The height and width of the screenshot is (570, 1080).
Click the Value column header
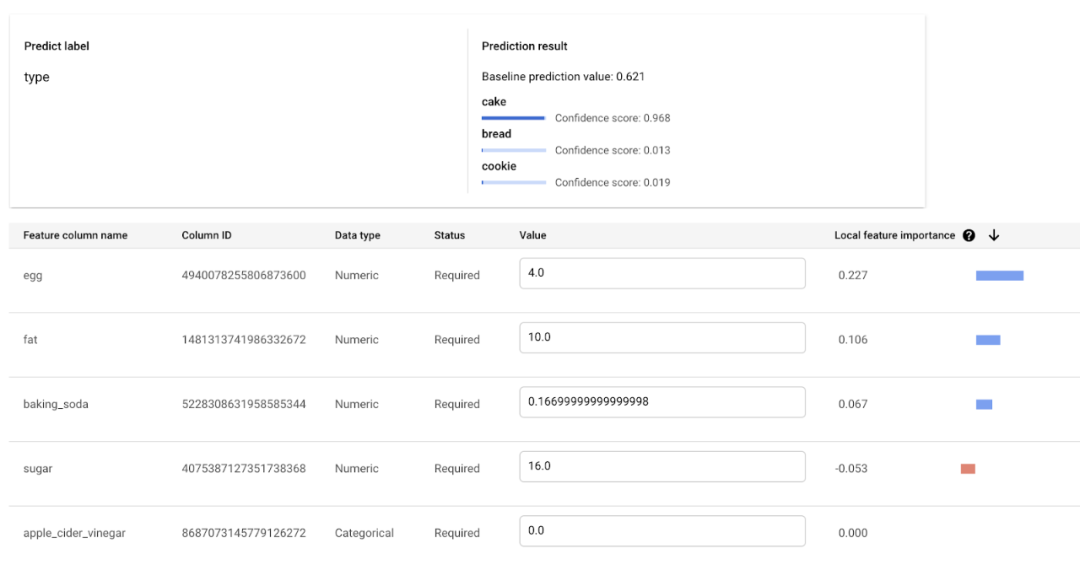click(x=533, y=236)
